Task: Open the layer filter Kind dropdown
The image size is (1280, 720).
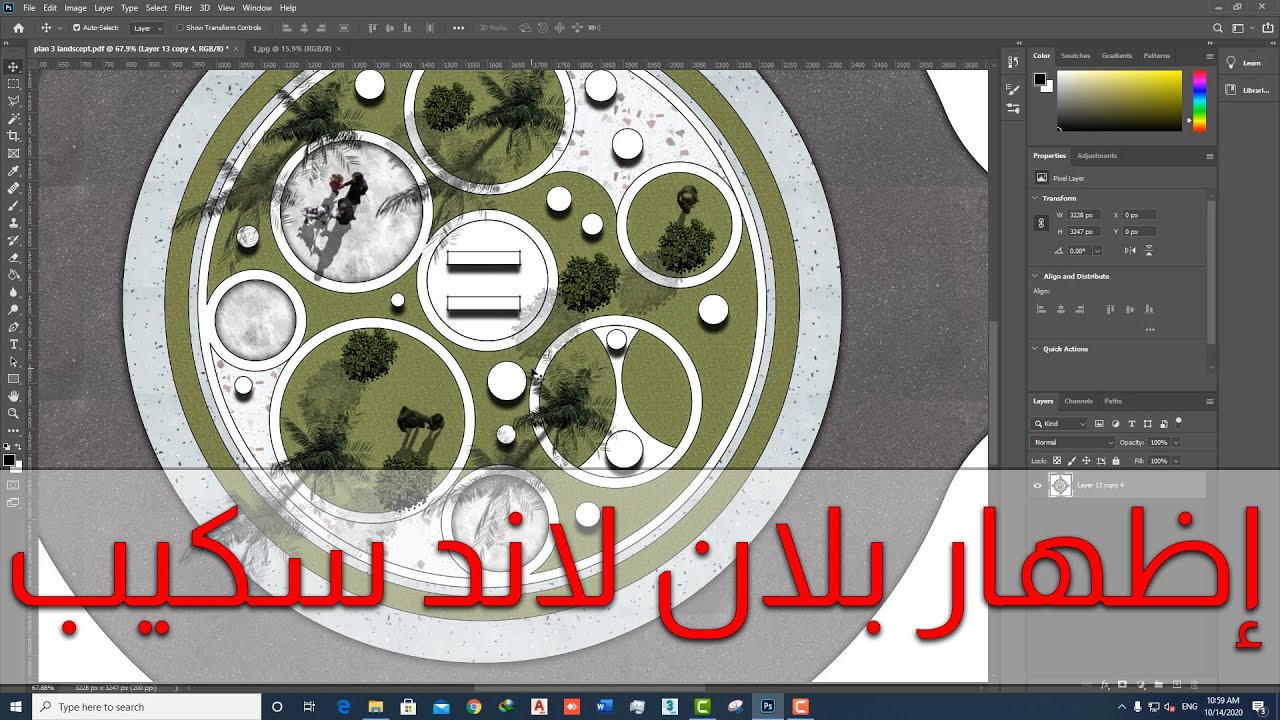Action: point(1060,424)
